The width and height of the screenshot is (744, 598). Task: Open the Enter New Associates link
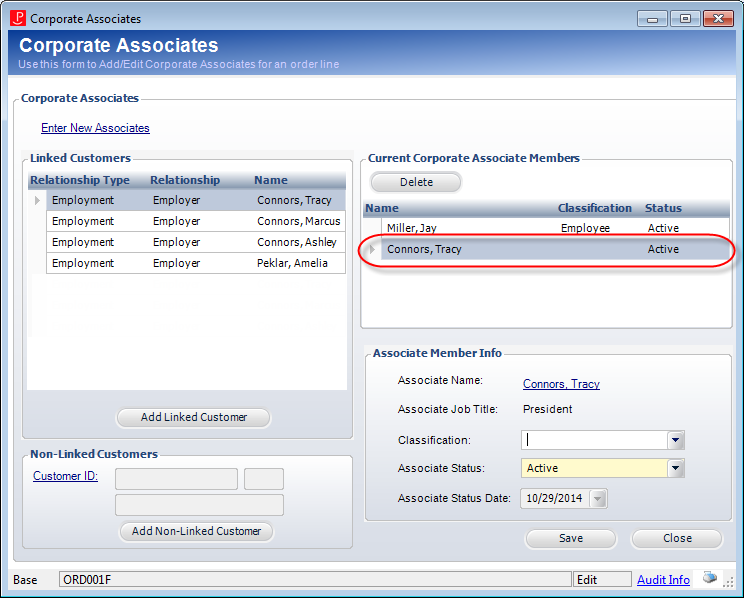[x=95, y=128]
